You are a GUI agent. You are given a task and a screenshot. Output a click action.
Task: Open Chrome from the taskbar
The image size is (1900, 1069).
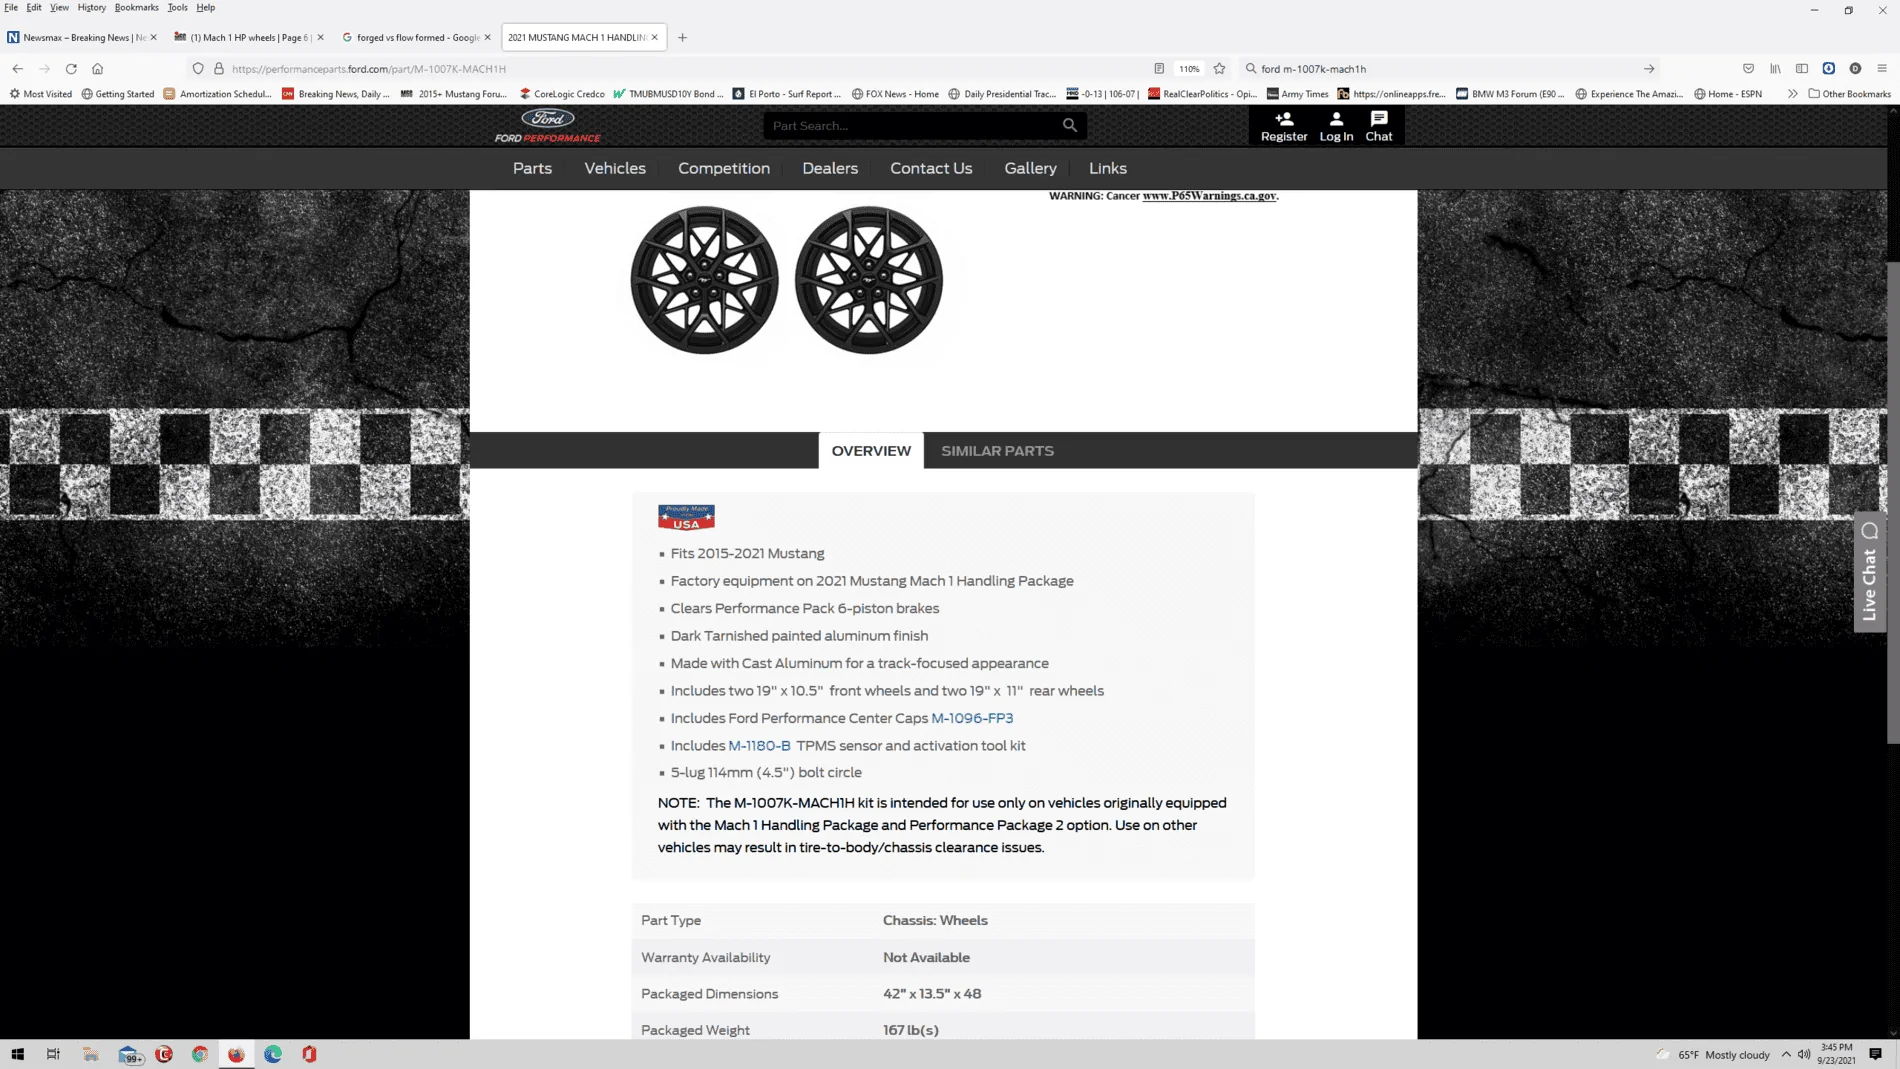tap(200, 1054)
